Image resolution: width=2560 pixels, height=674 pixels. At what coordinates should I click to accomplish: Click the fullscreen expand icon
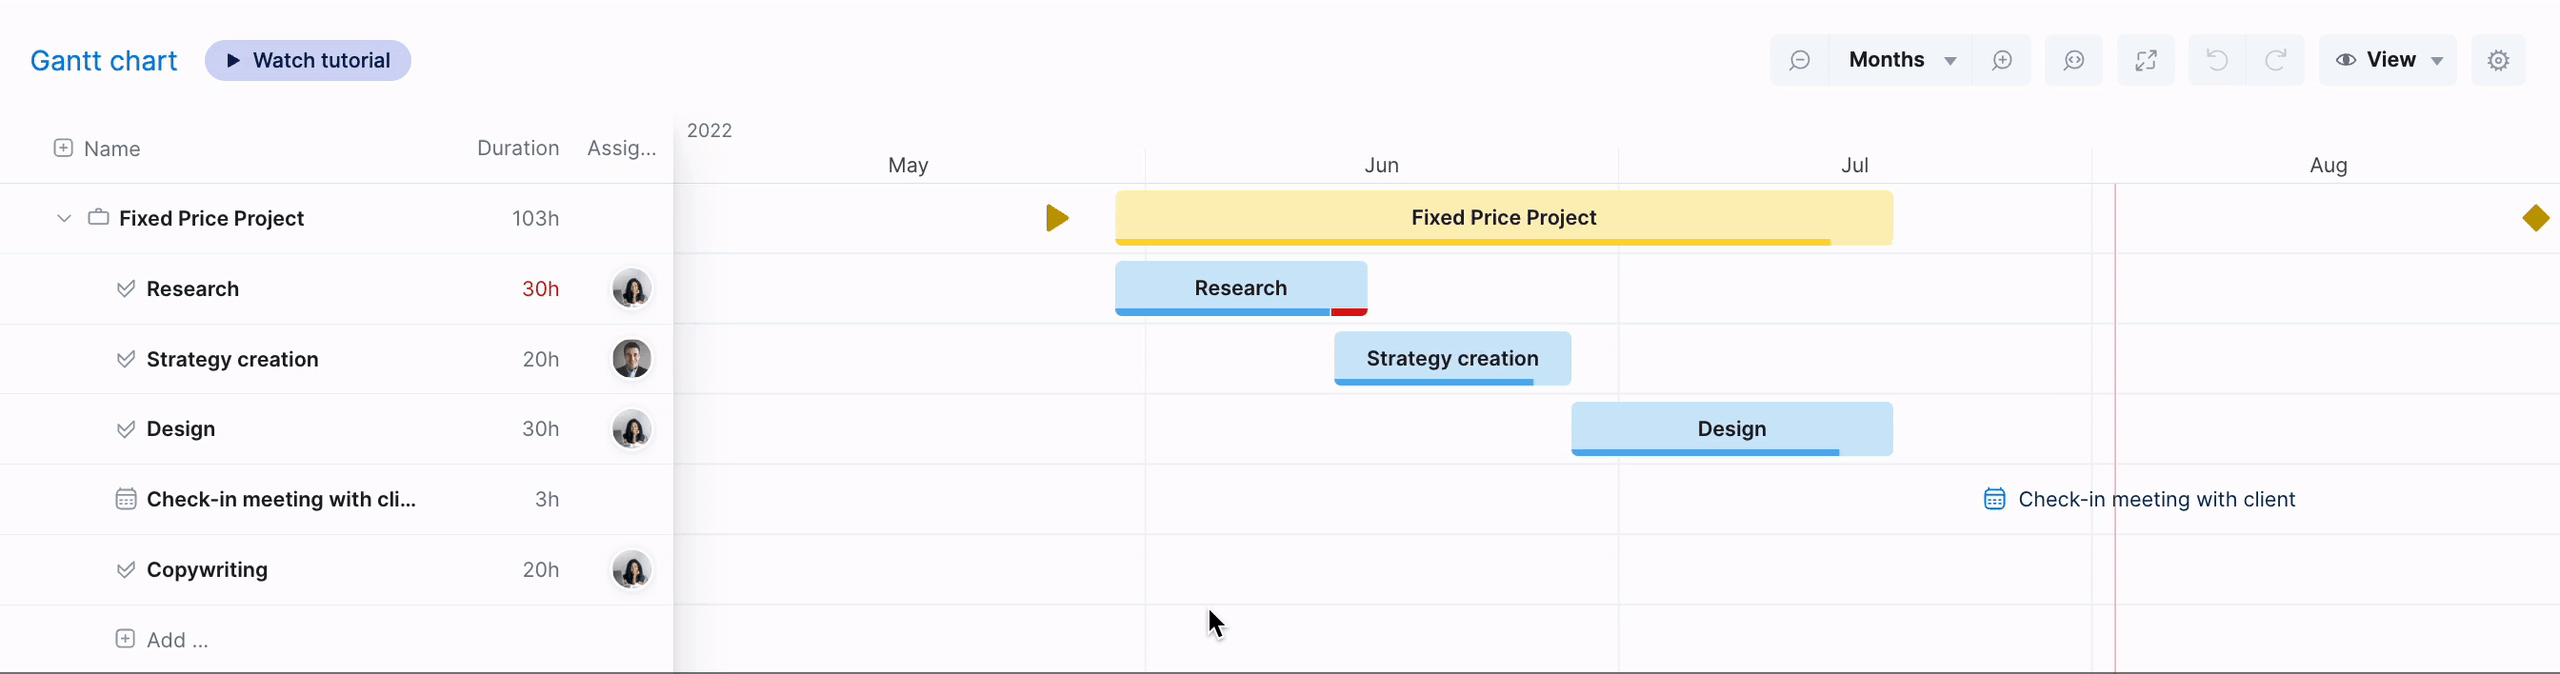click(2146, 60)
